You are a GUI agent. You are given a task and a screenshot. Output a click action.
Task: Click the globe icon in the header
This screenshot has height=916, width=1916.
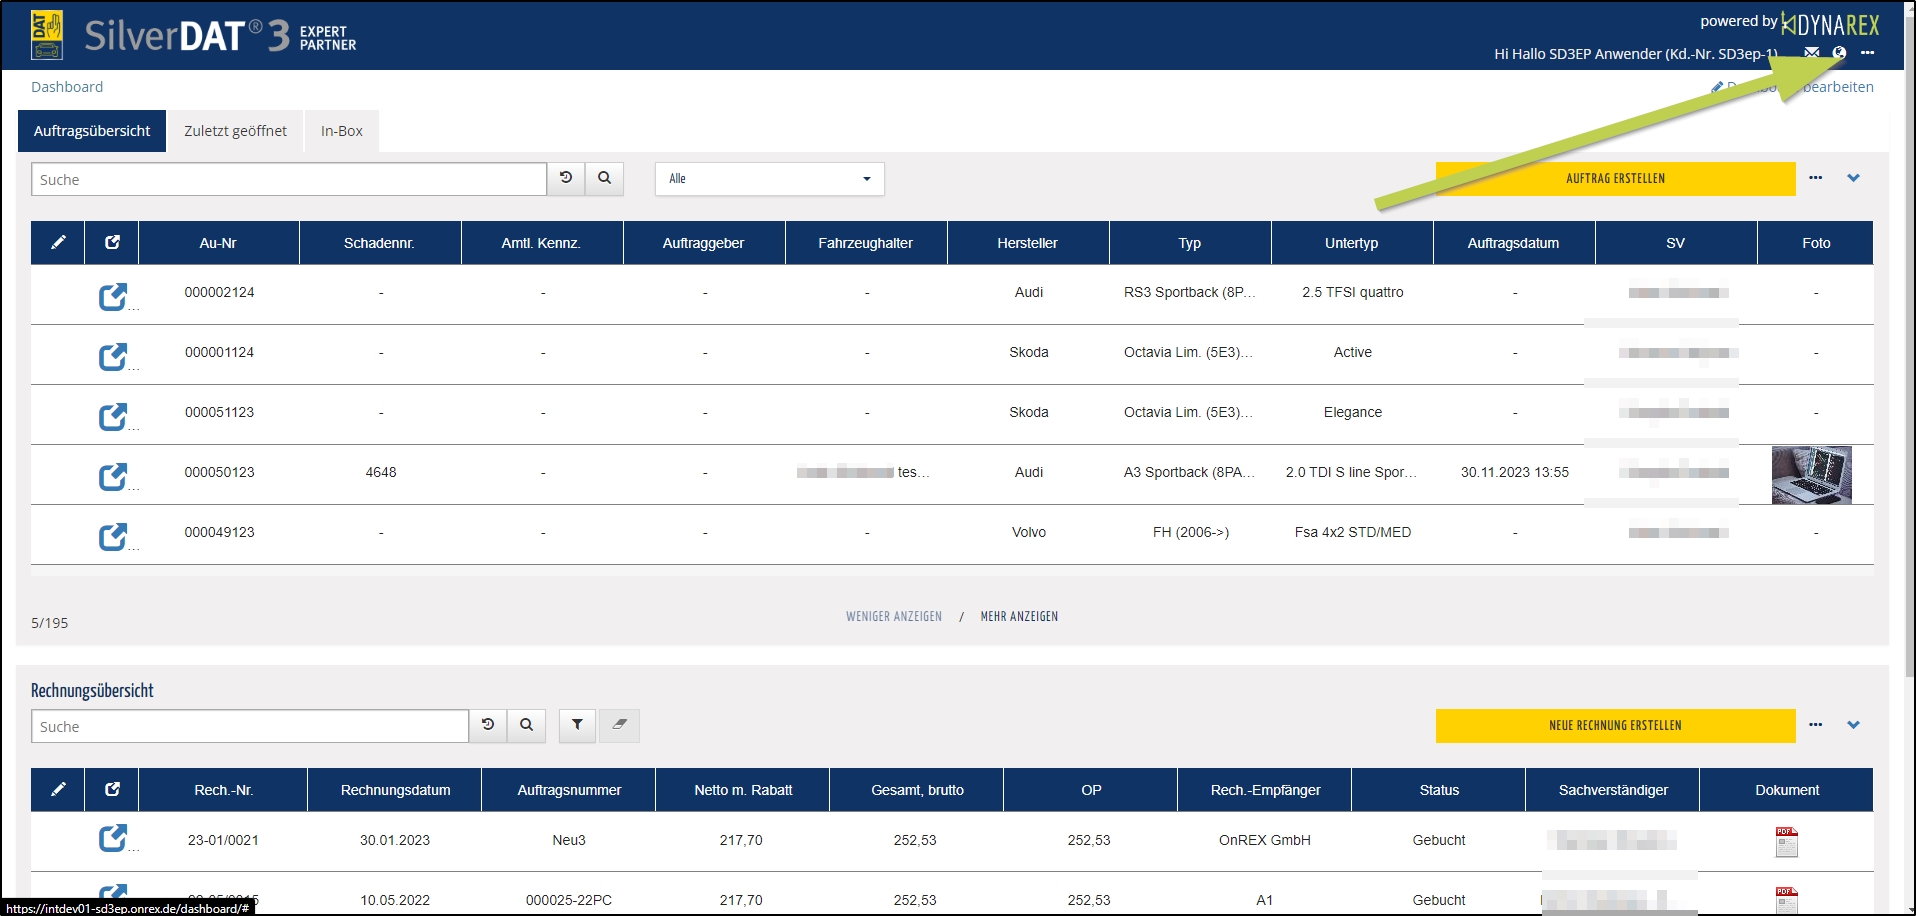[x=1839, y=53]
